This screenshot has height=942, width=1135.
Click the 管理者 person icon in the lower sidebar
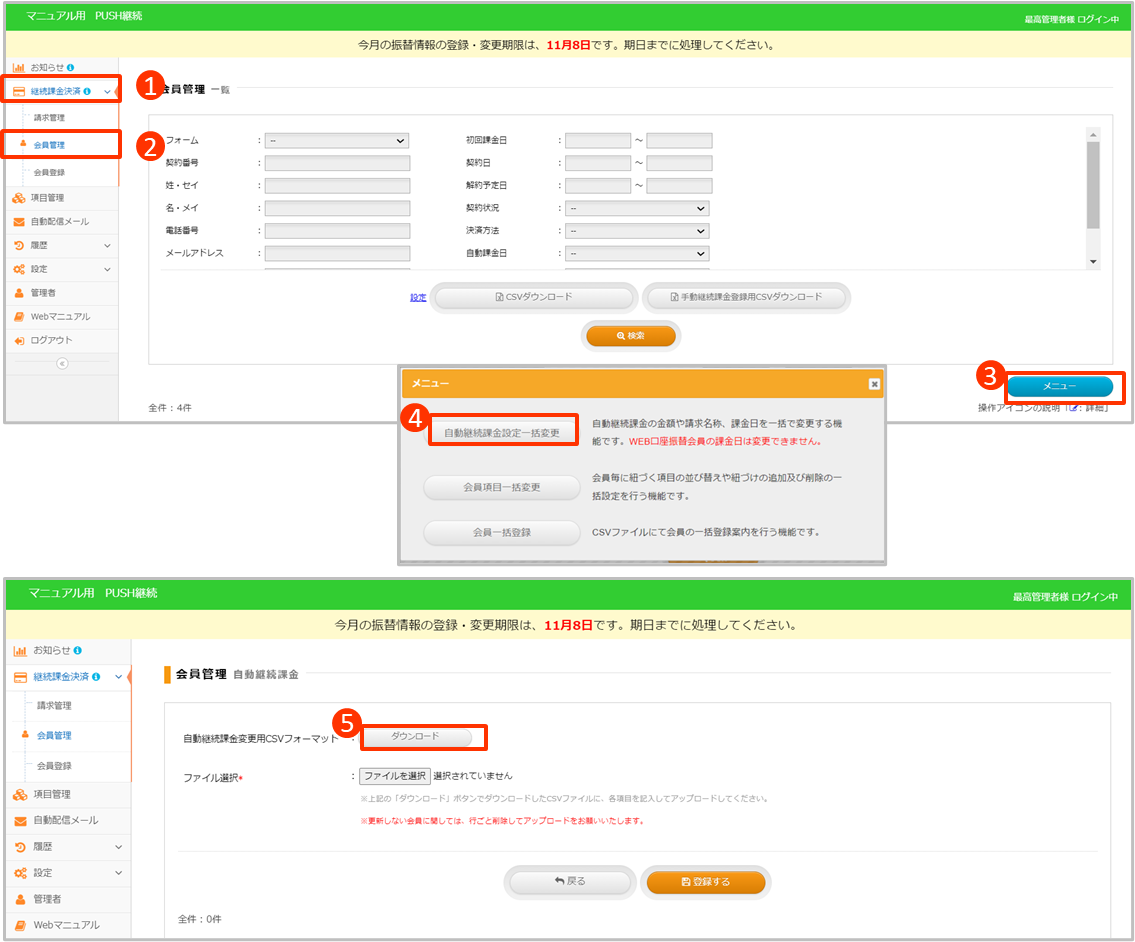[x=20, y=900]
